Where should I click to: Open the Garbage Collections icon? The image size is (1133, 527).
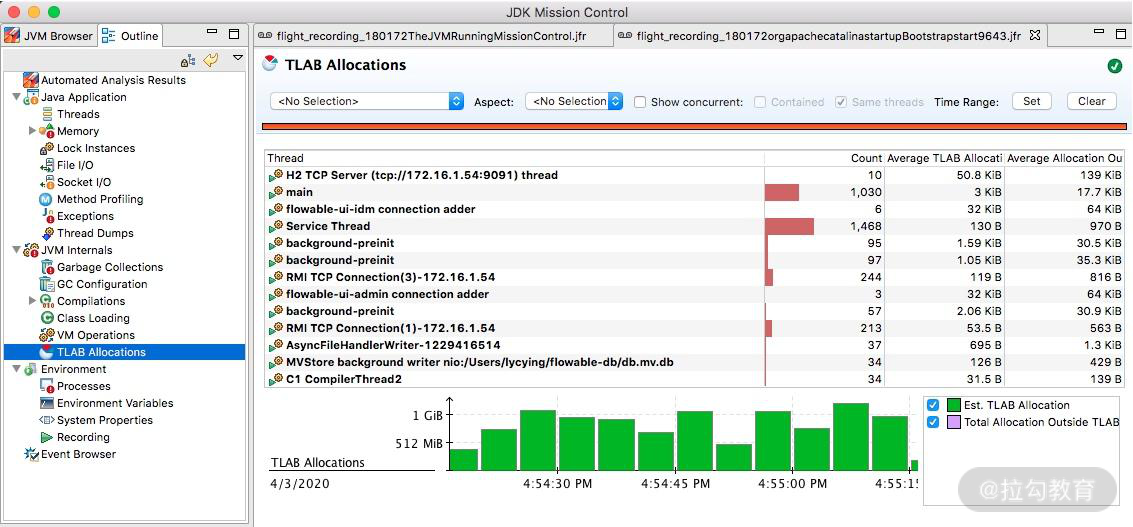point(47,267)
